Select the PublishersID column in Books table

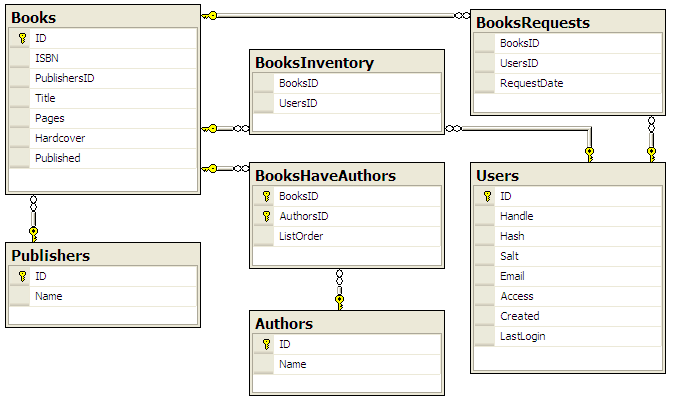(64, 78)
